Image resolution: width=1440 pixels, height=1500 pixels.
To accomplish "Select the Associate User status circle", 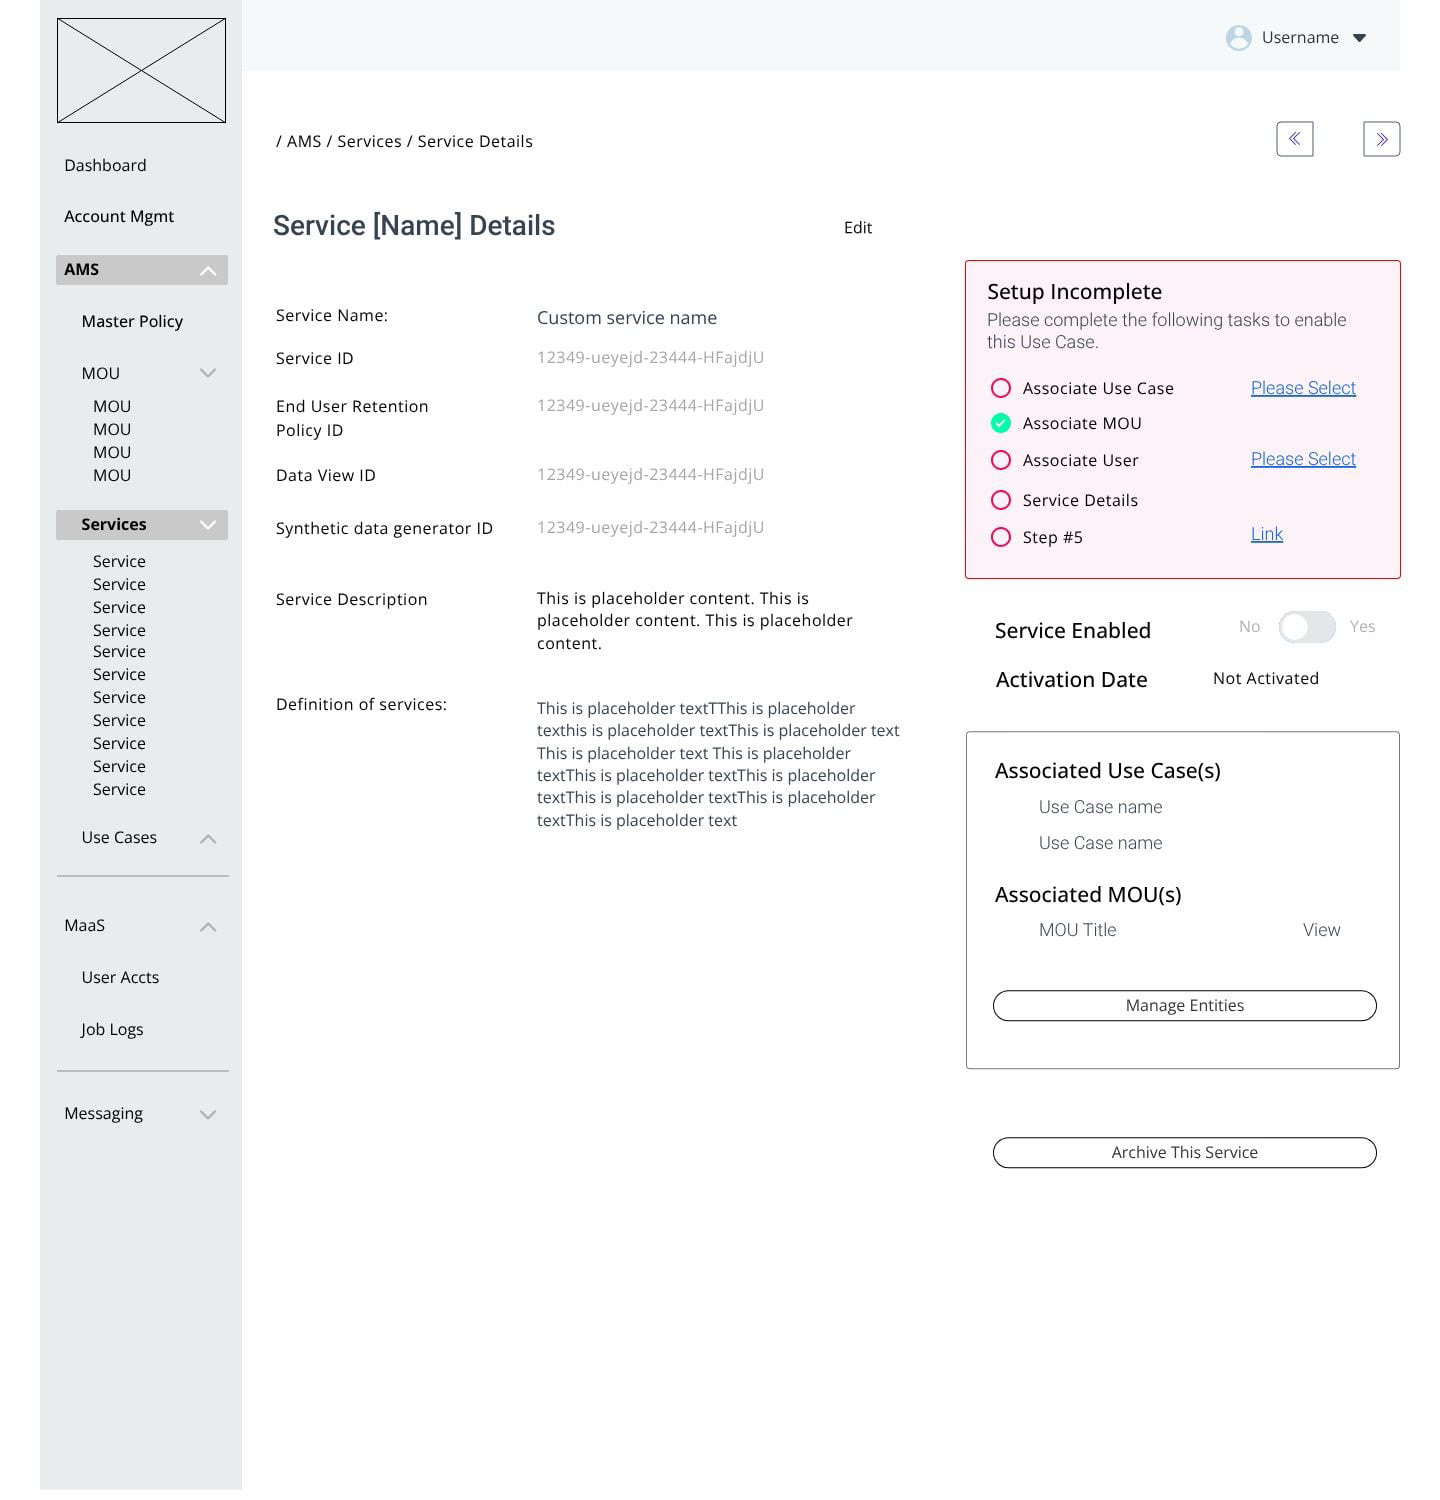I will [x=1001, y=460].
